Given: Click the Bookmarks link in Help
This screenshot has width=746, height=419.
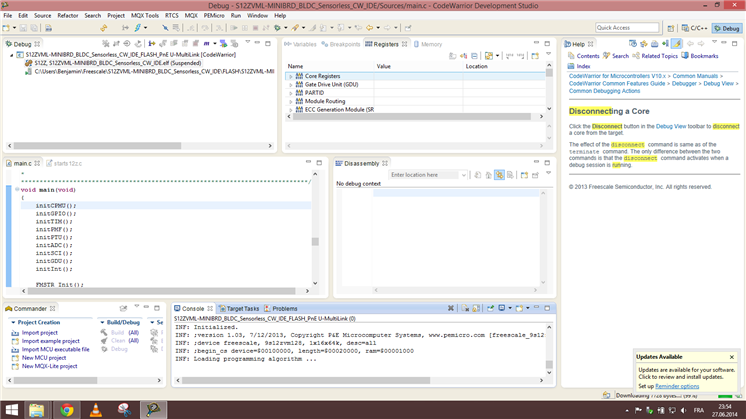Looking at the screenshot, I should (704, 56).
